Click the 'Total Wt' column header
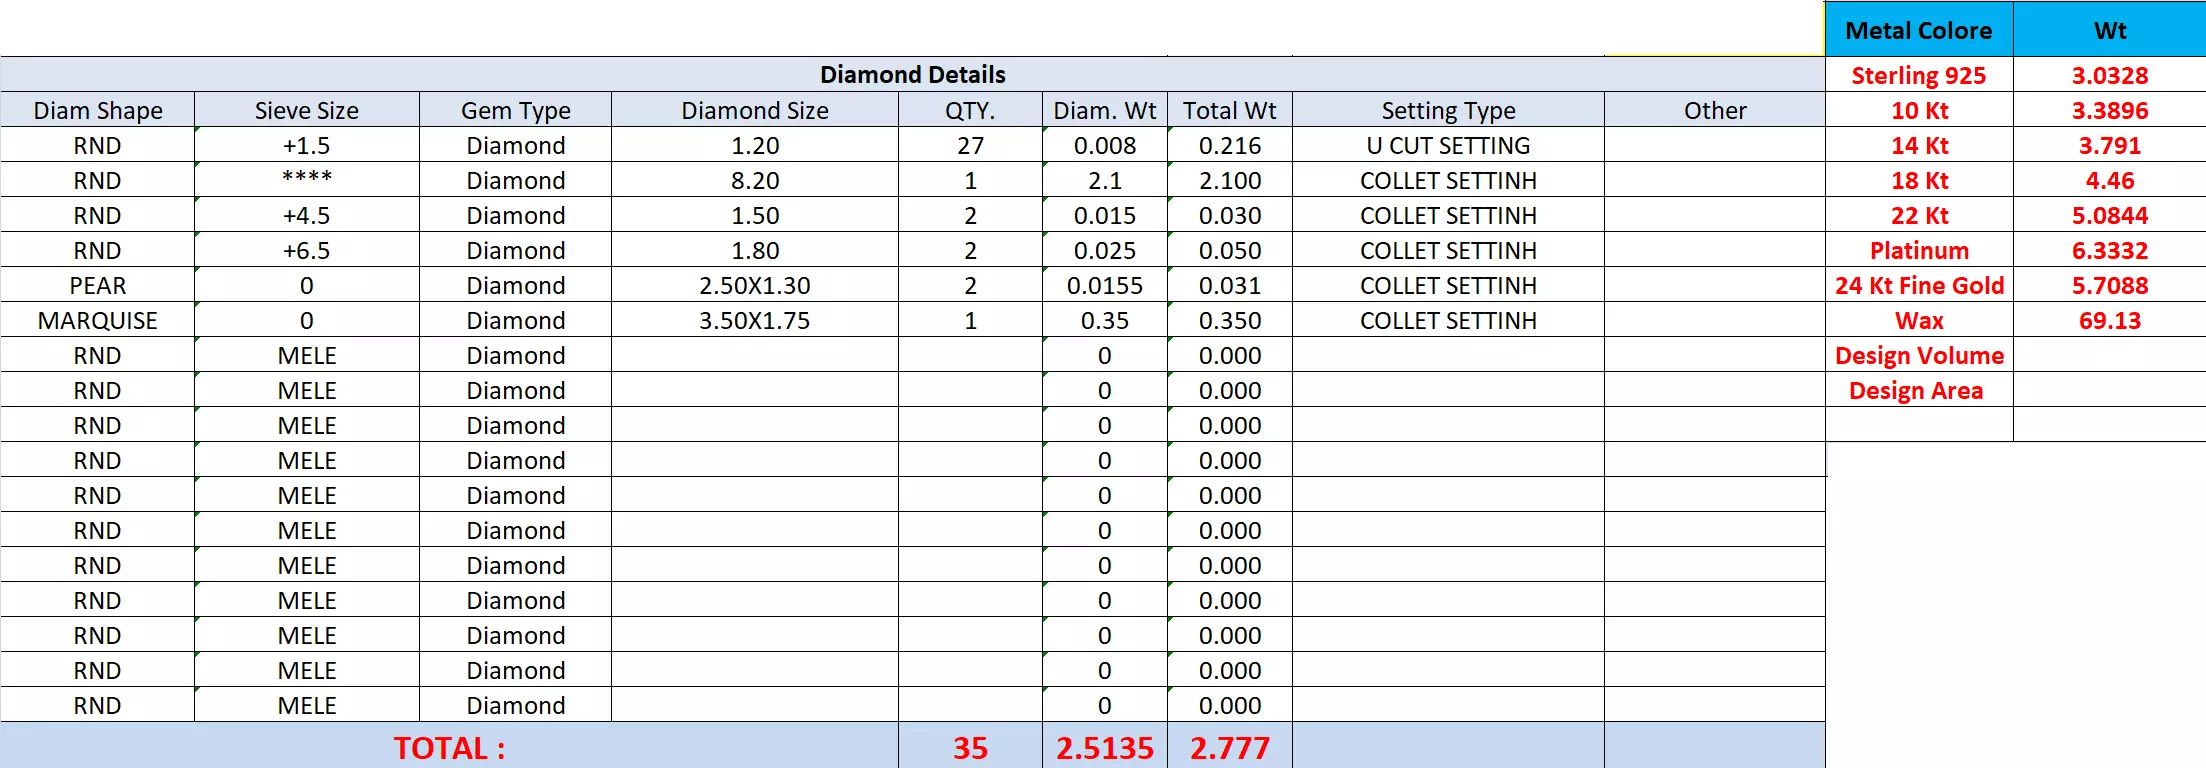 [1230, 110]
